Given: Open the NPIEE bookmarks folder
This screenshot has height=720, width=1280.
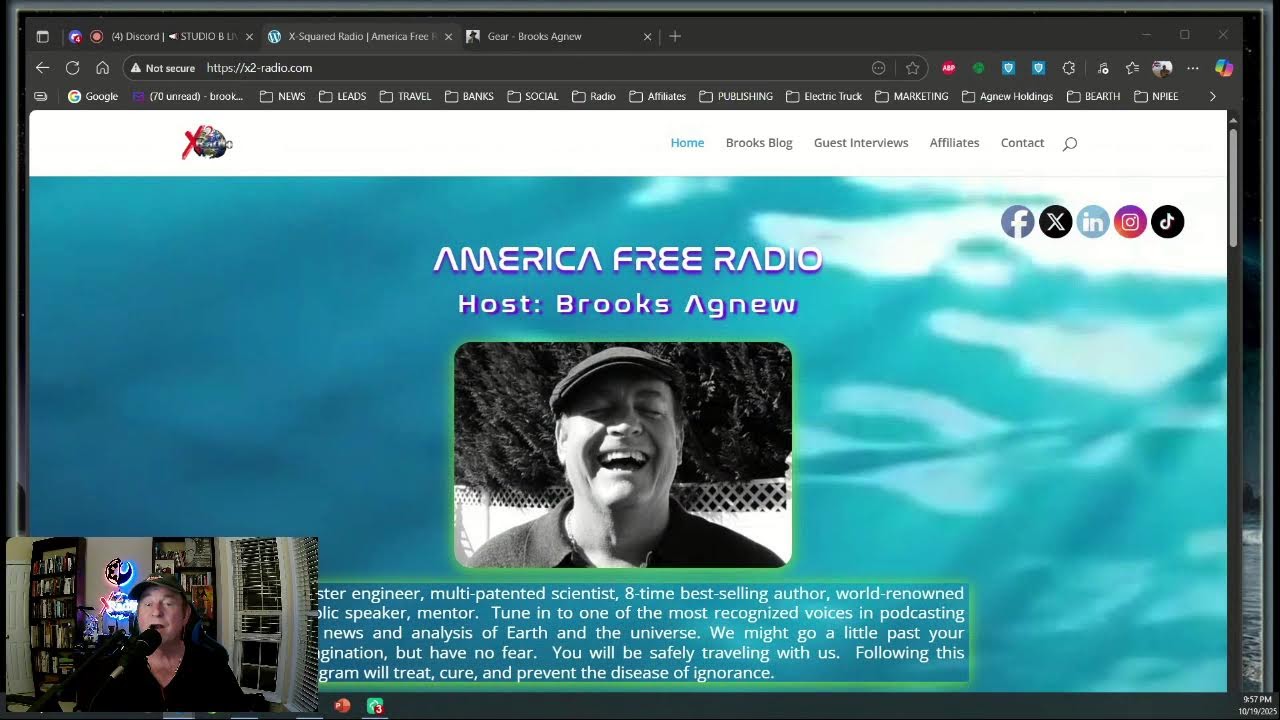Looking at the screenshot, I should (x=1156, y=96).
